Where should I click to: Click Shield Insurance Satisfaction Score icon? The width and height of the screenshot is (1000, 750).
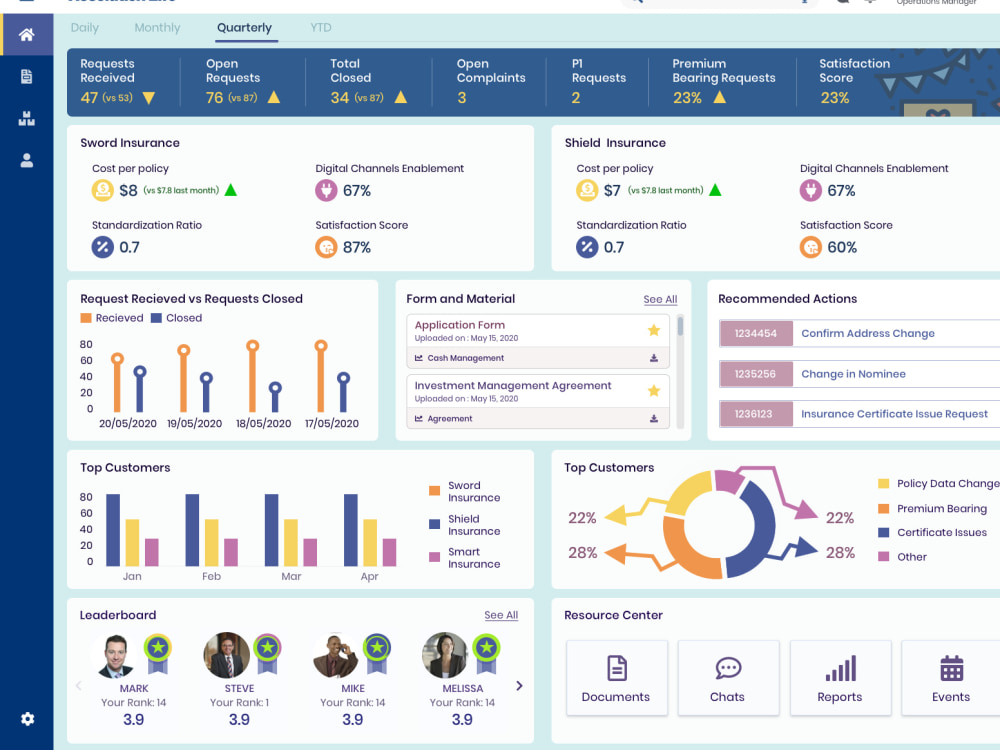(811, 247)
